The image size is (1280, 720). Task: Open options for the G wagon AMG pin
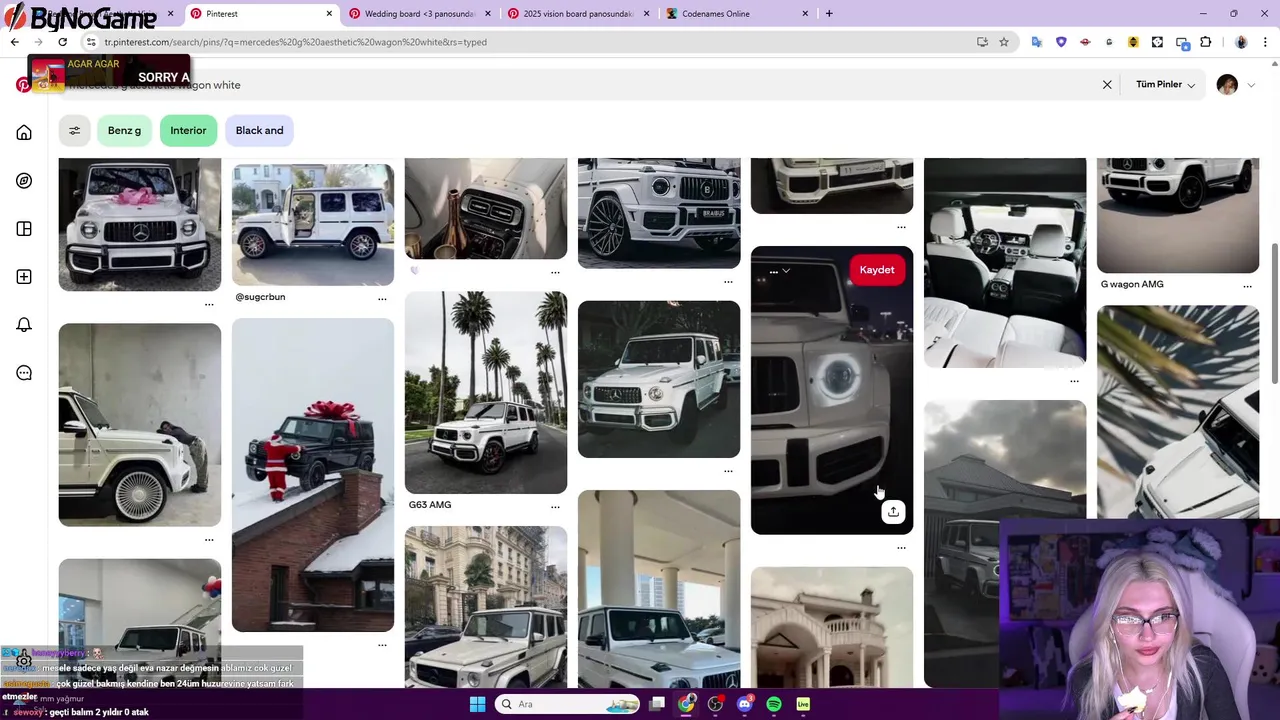coord(1247,285)
